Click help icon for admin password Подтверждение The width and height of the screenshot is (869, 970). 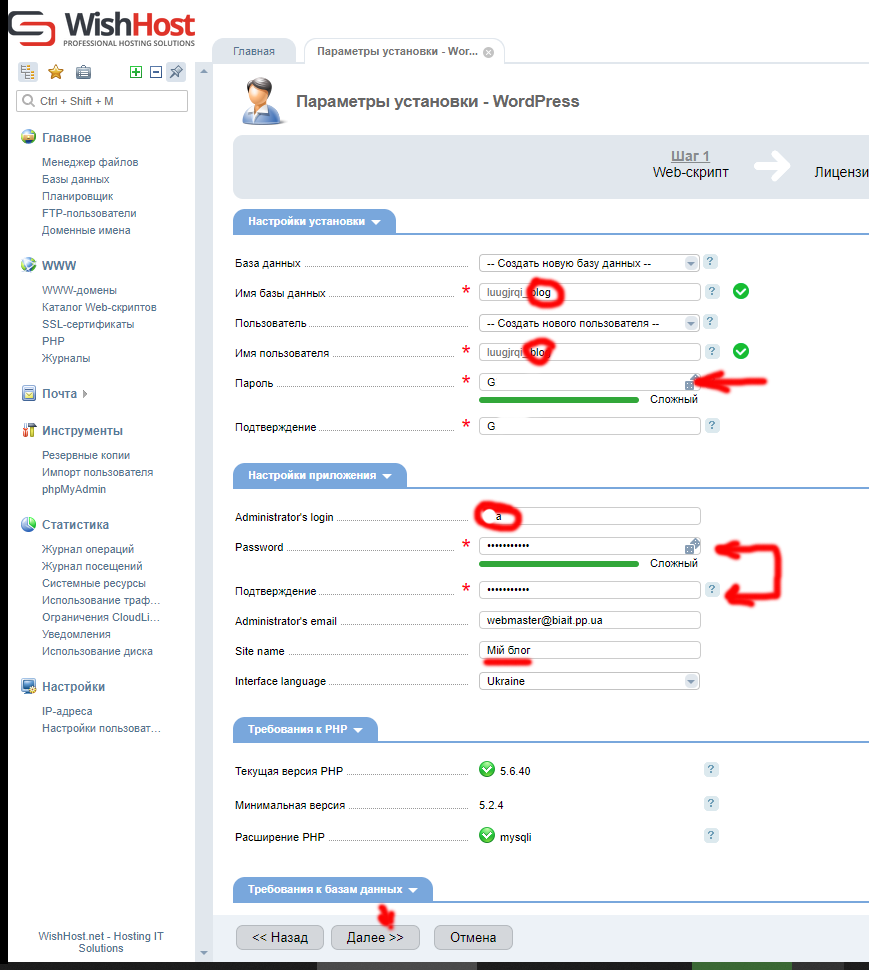pyautogui.click(x=713, y=590)
